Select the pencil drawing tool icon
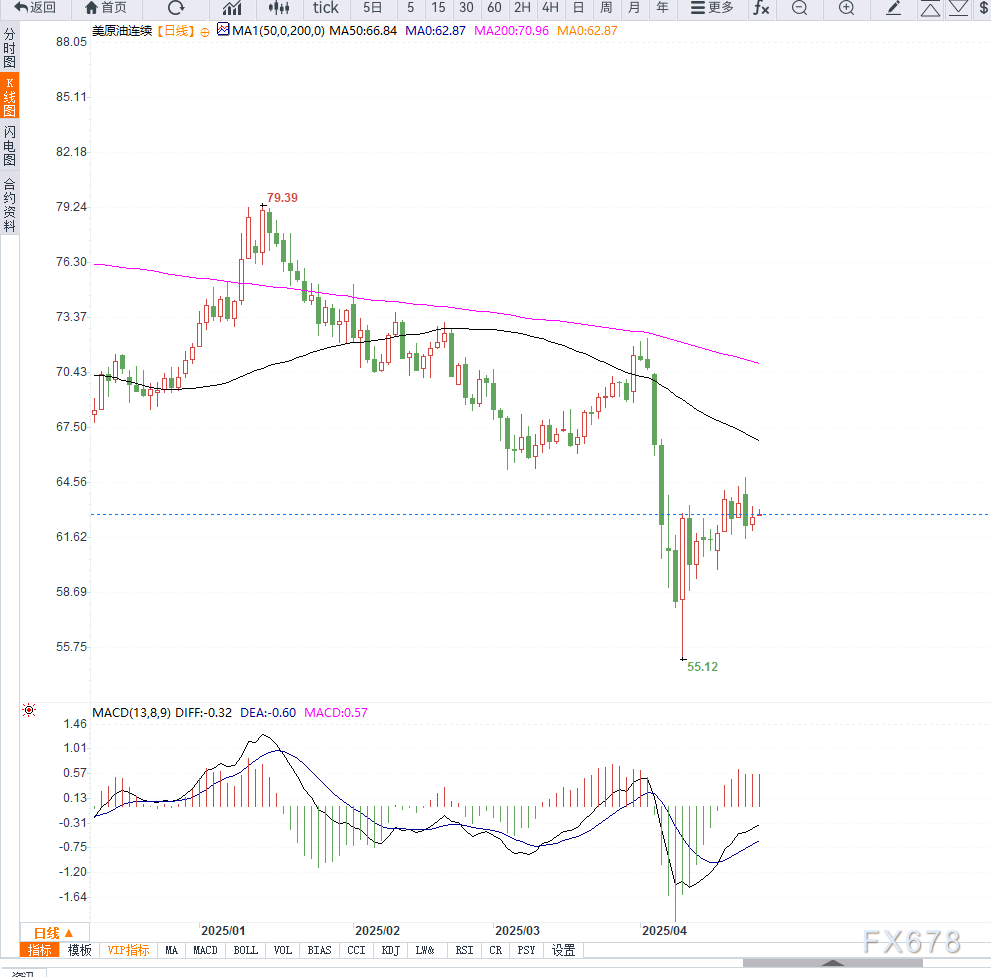This screenshot has height=977, width=991. (x=894, y=8)
